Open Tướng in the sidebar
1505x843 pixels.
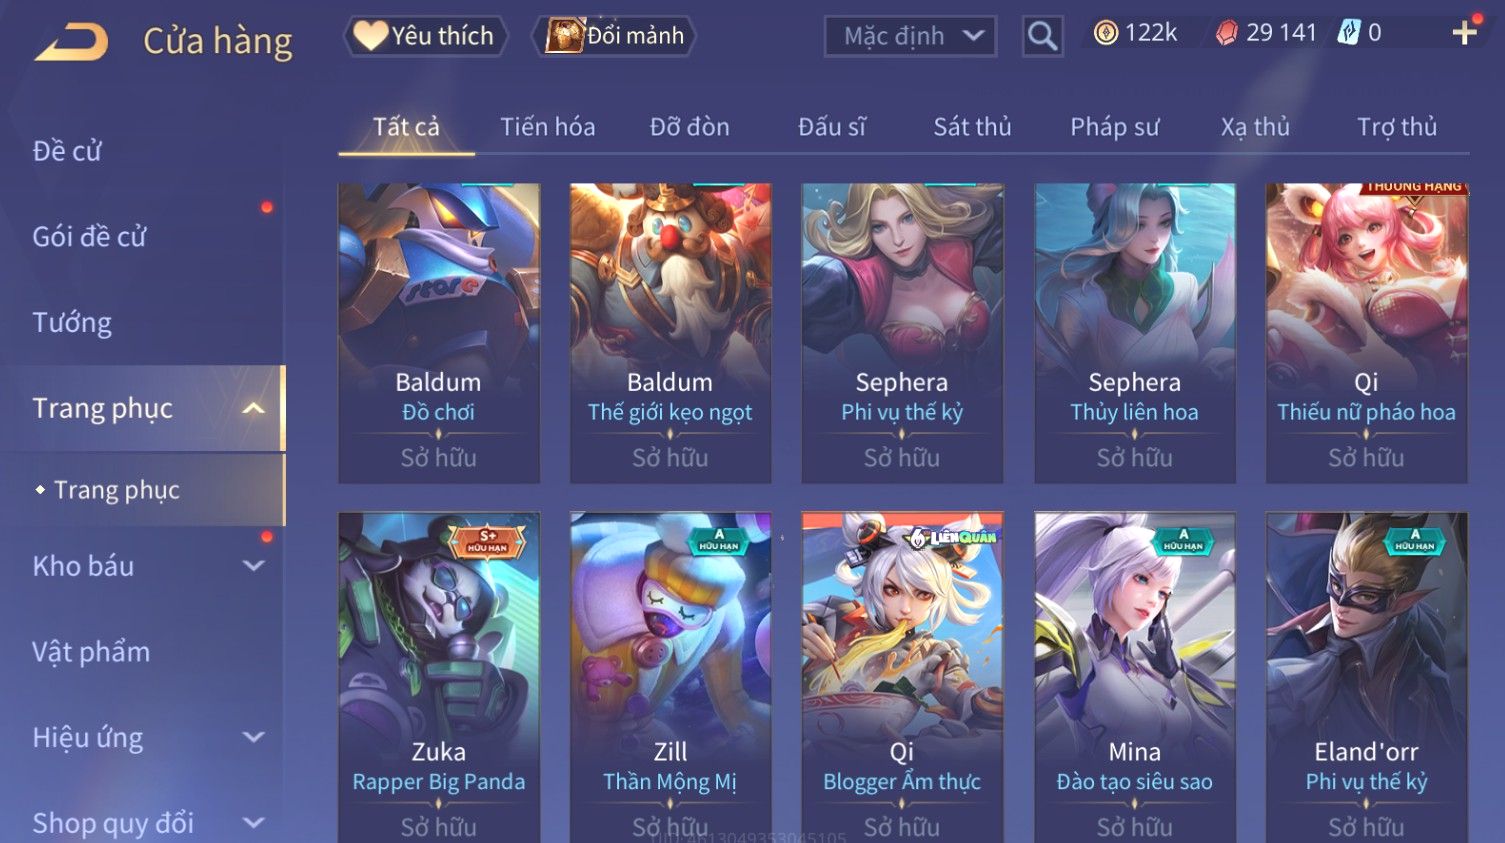(72, 323)
